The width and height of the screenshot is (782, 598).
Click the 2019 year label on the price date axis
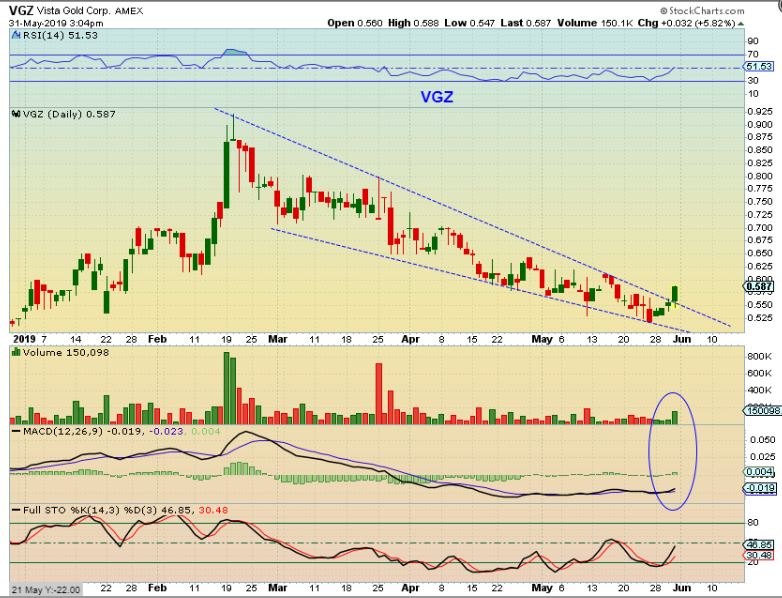23,339
